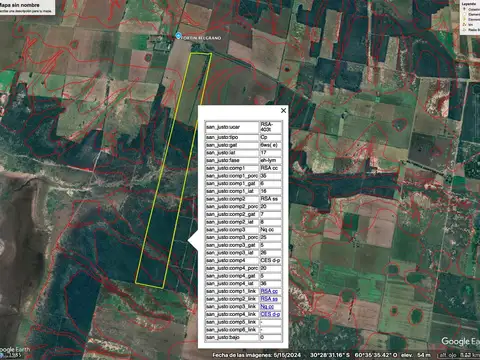The image size is (480, 360).
Task: Click the 'FORTIN BELGRANO' place label
Action: tap(201, 38)
